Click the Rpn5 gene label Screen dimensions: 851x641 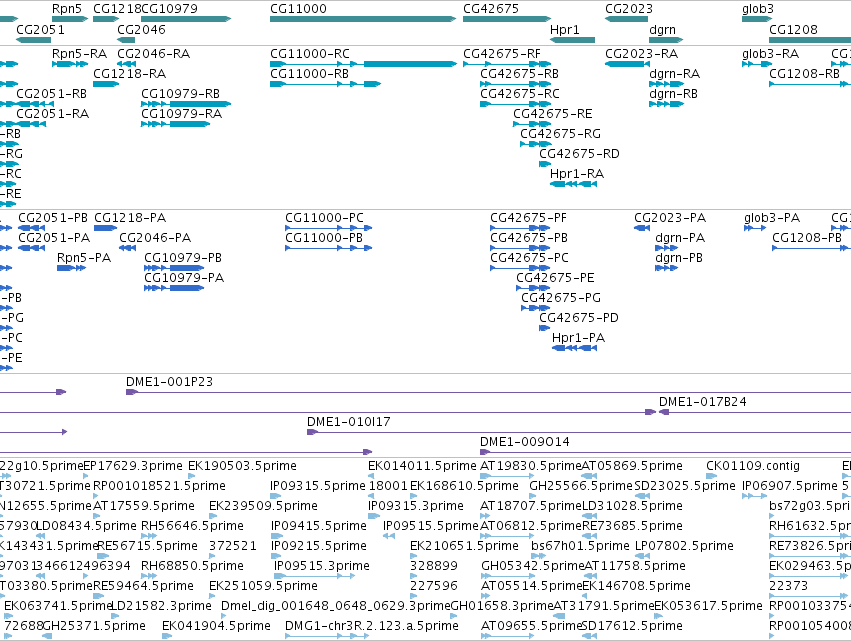pyautogui.click(x=67, y=9)
